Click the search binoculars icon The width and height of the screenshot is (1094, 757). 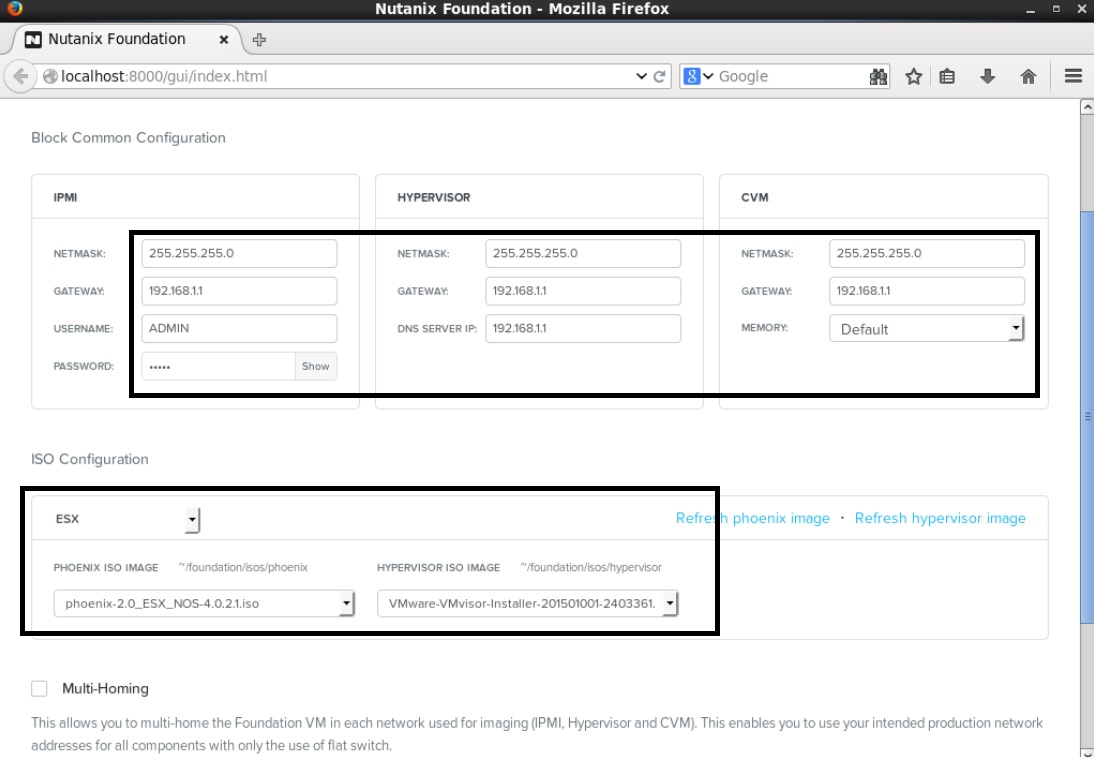879,76
